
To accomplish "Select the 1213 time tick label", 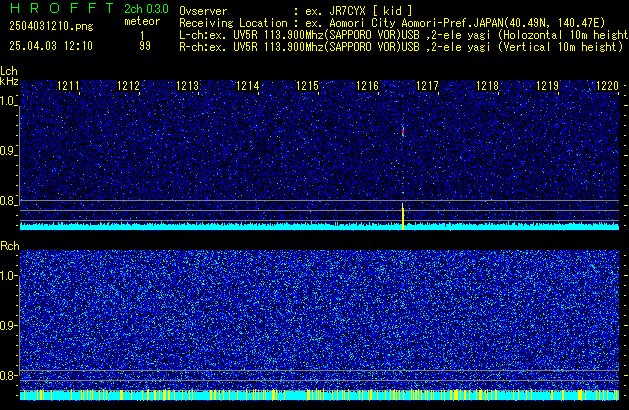I will click(x=188, y=86).
